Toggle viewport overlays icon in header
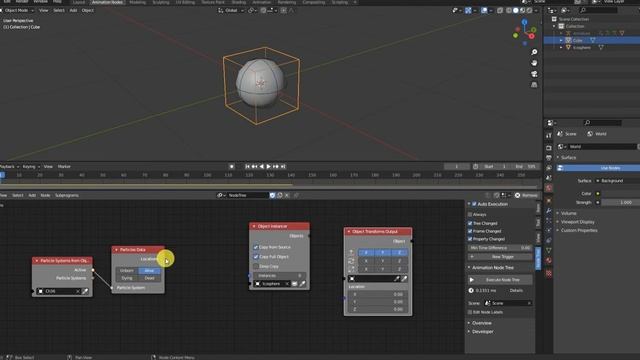The image size is (640, 360). 484,11
